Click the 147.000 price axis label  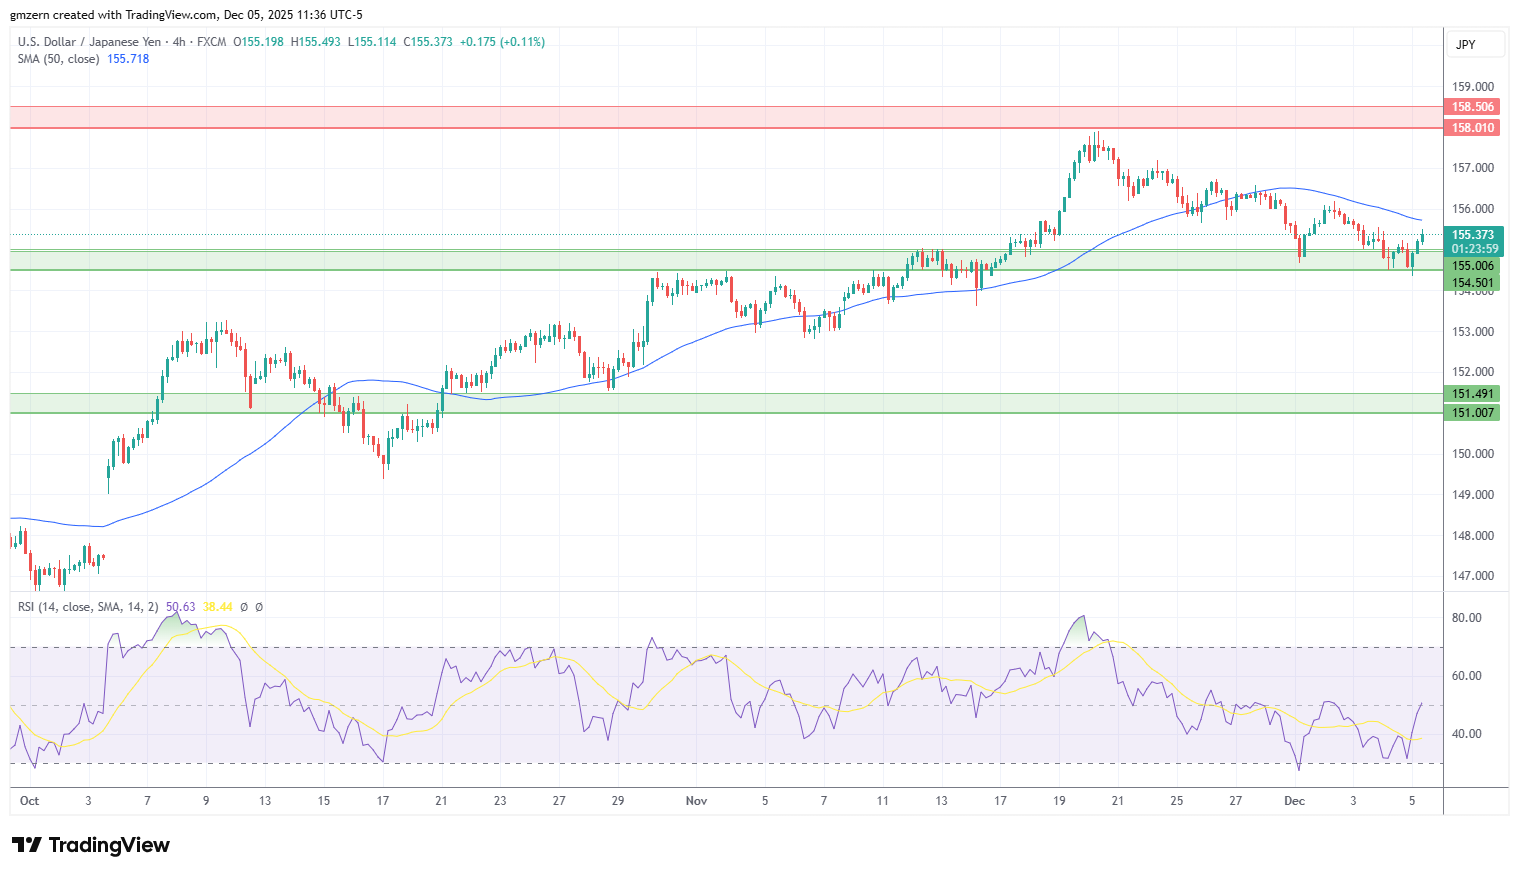pos(1473,576)
